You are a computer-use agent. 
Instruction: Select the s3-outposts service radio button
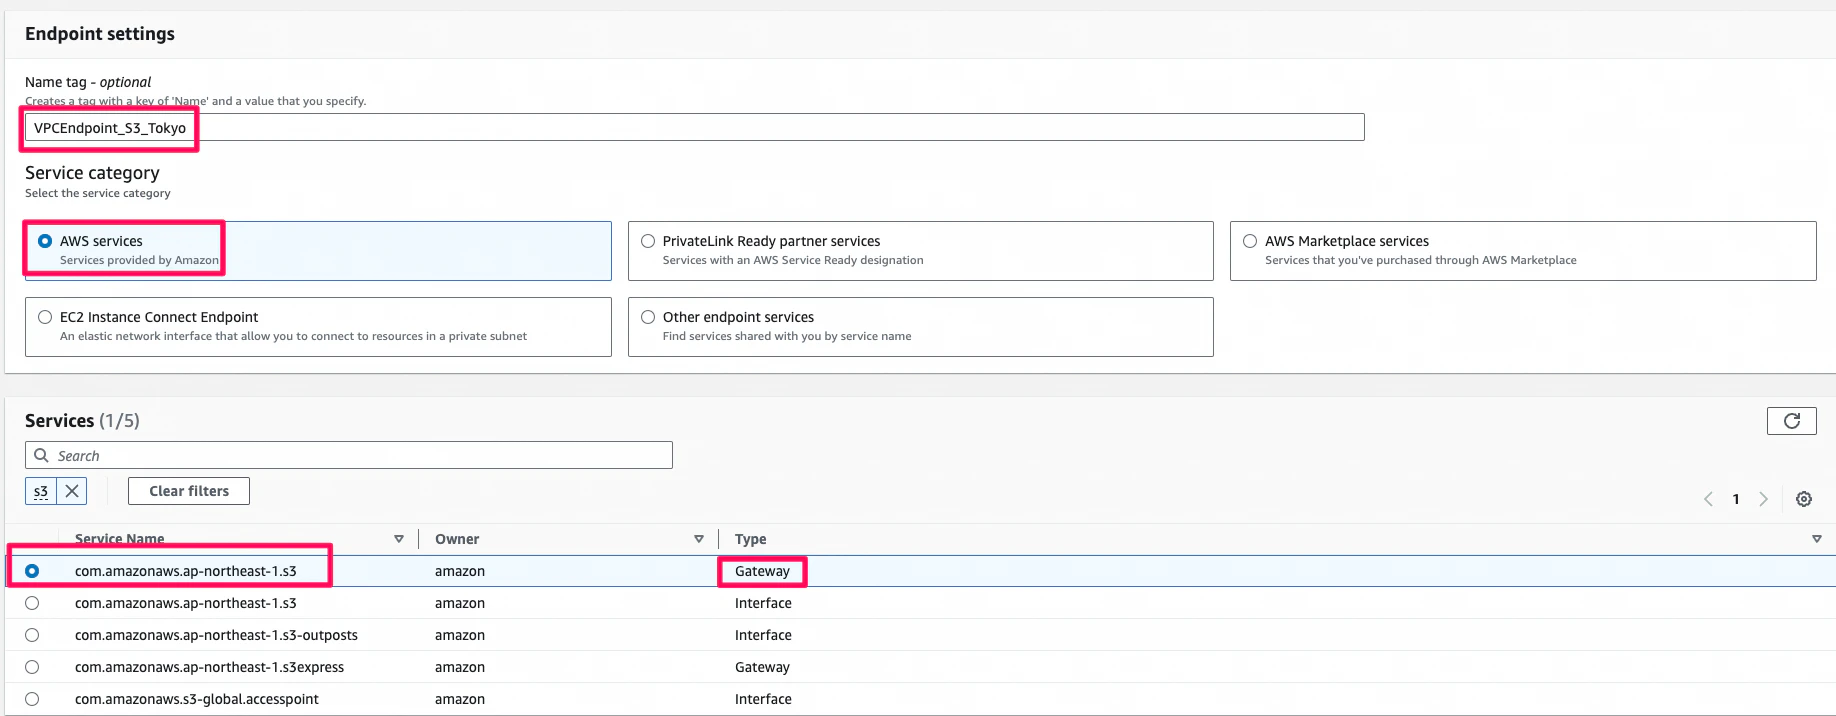click(32, 635)
